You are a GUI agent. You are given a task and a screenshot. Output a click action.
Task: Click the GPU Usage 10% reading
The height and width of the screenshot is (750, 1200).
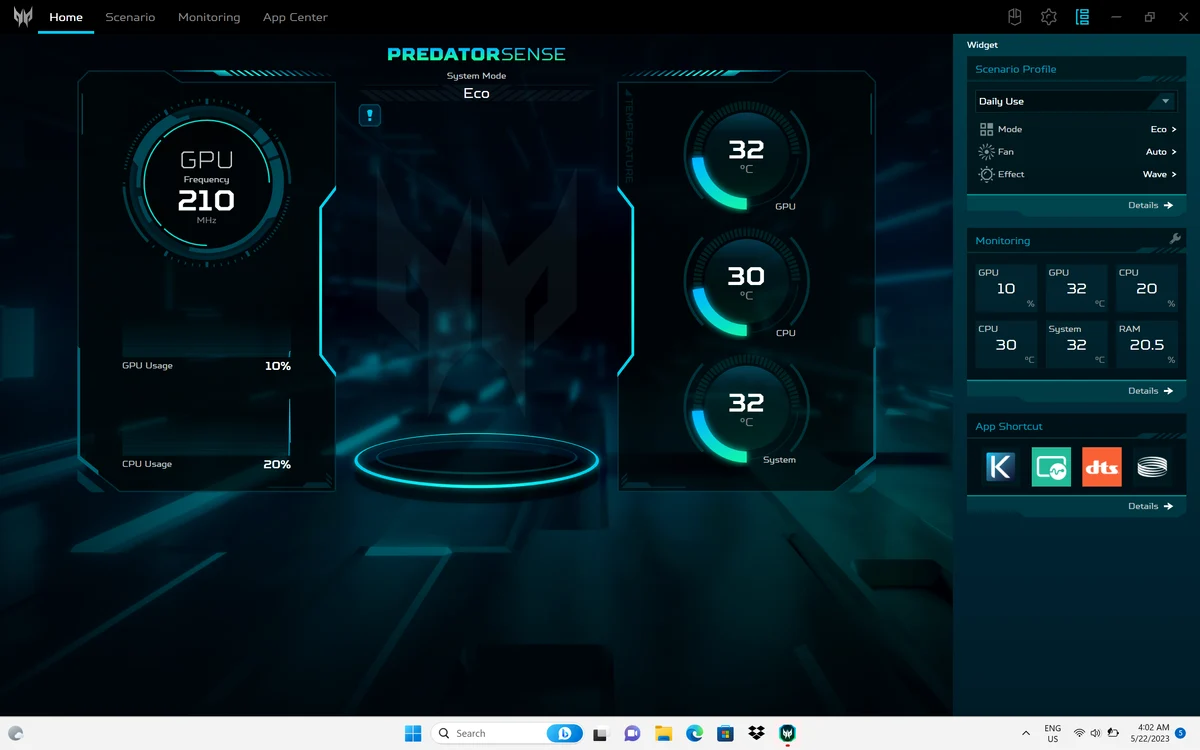click(x=277, y=366)
